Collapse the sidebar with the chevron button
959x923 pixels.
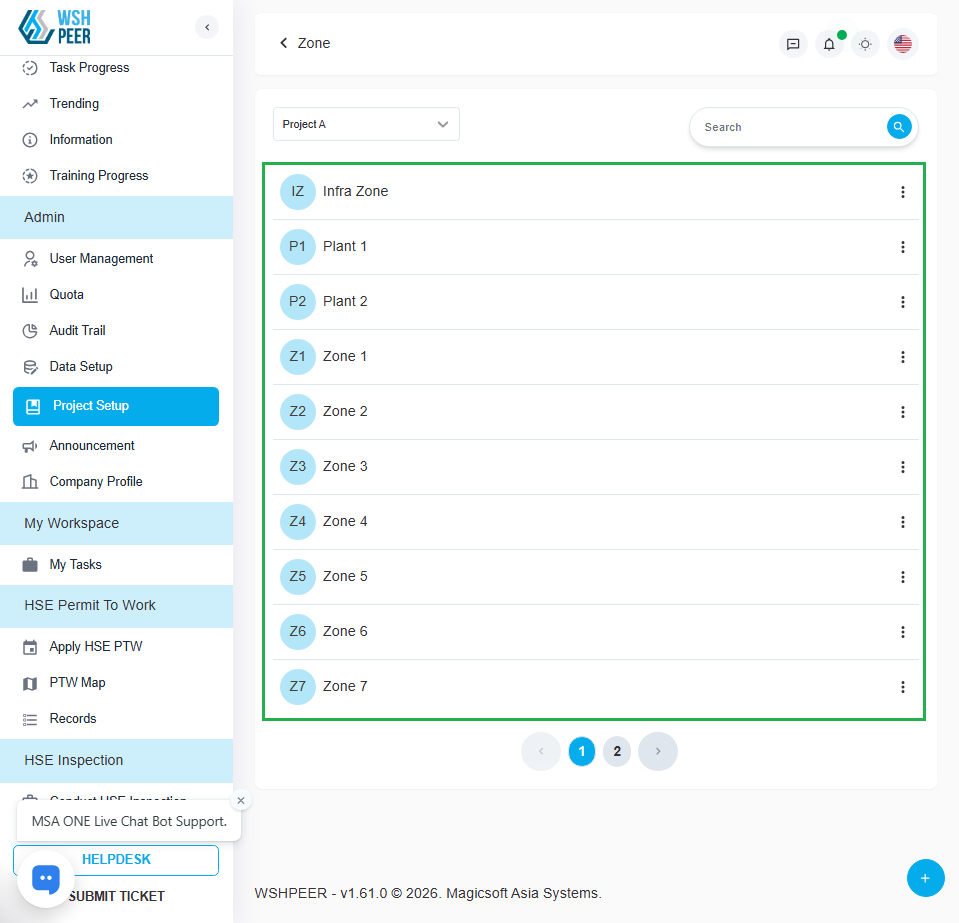(x=207, y=27)
